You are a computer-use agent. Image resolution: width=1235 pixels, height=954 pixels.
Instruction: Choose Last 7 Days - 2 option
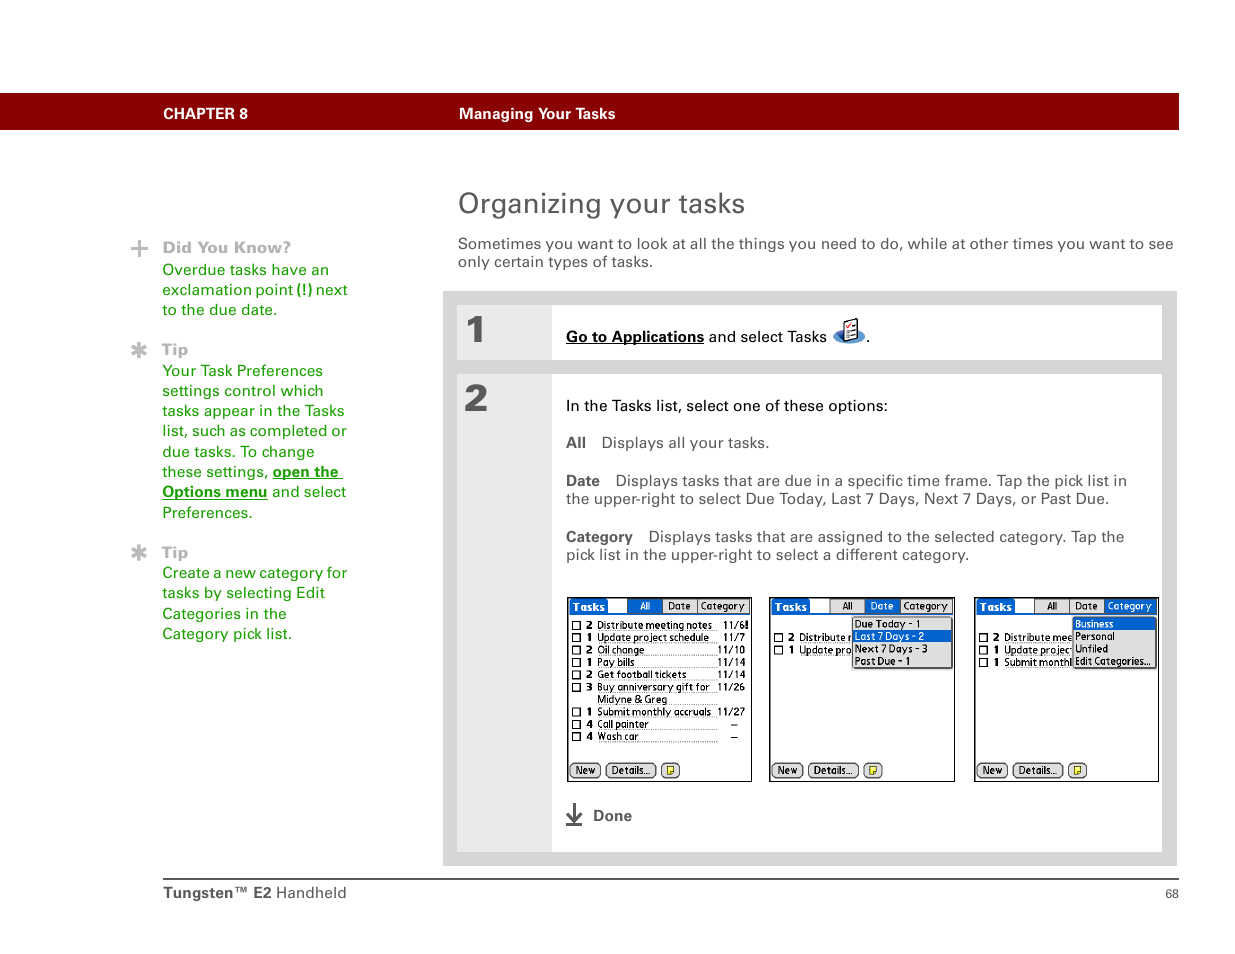click(x=902, y=636)
